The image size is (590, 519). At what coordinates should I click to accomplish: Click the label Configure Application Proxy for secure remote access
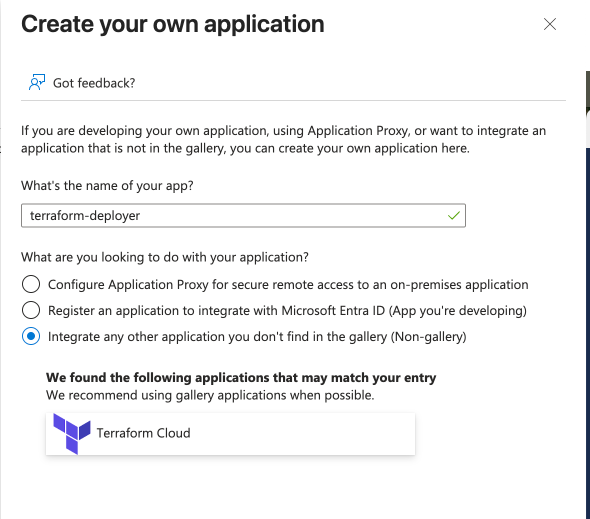[x=288, y=285]
